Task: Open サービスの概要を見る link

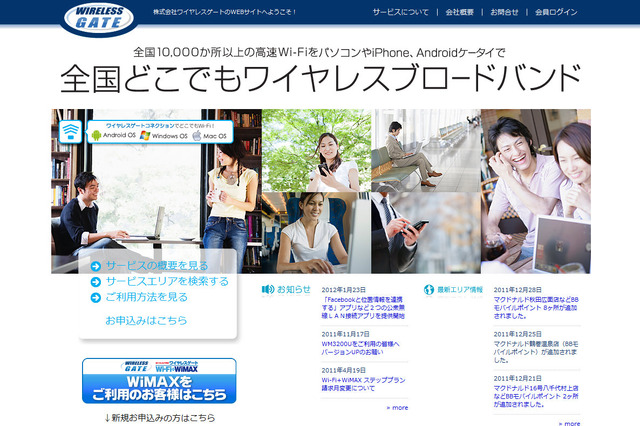Action: pos(157,266)
